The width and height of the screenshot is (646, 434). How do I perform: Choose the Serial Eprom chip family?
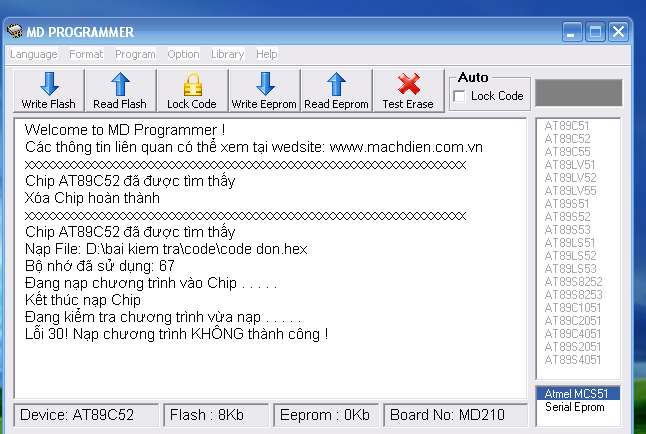pos(578,407)
